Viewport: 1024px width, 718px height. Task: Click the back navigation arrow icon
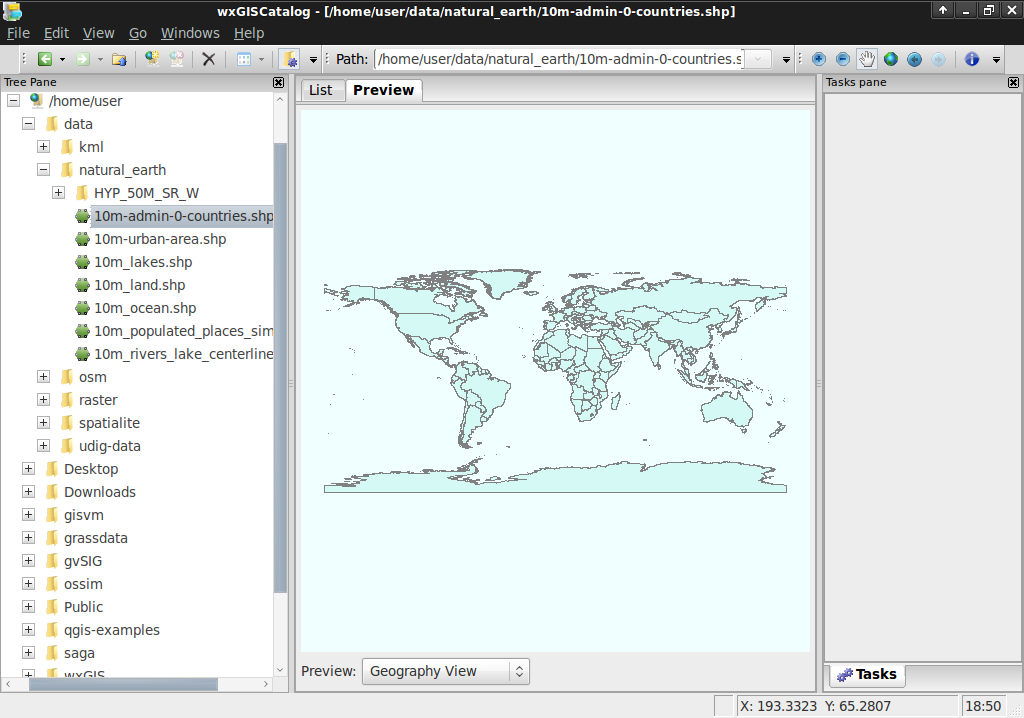coord(45,58)
